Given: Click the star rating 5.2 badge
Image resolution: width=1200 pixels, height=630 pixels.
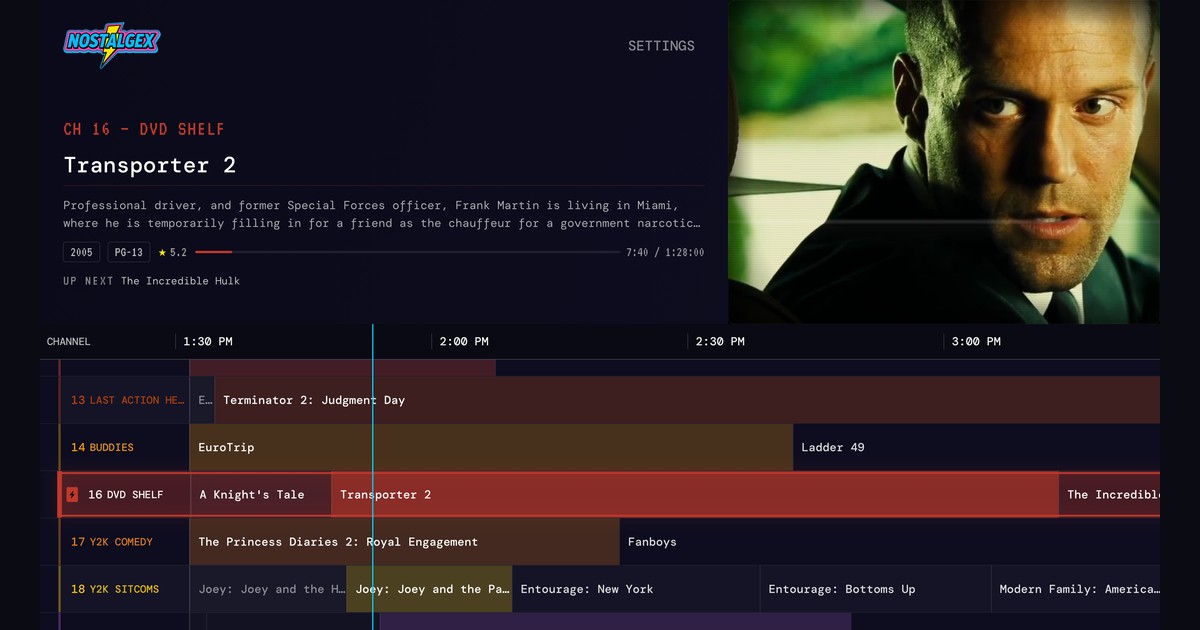Looking at the screenshot, I should click(172, 253).
